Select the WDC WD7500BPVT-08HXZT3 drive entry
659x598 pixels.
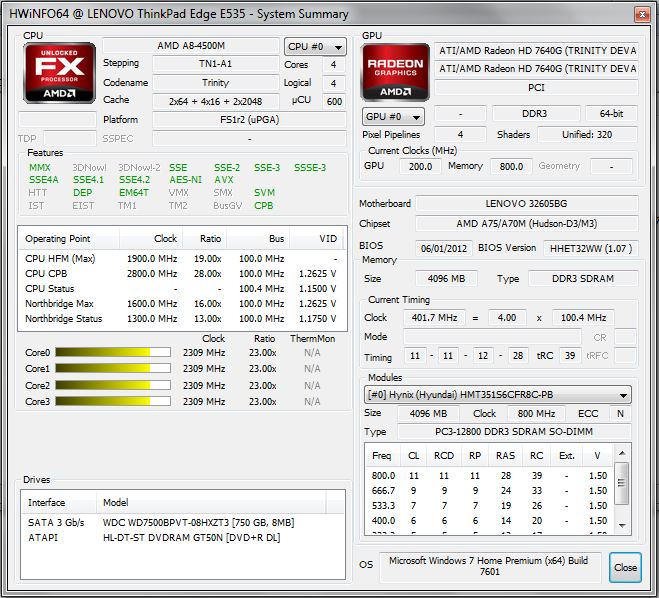tap(183, 522)
